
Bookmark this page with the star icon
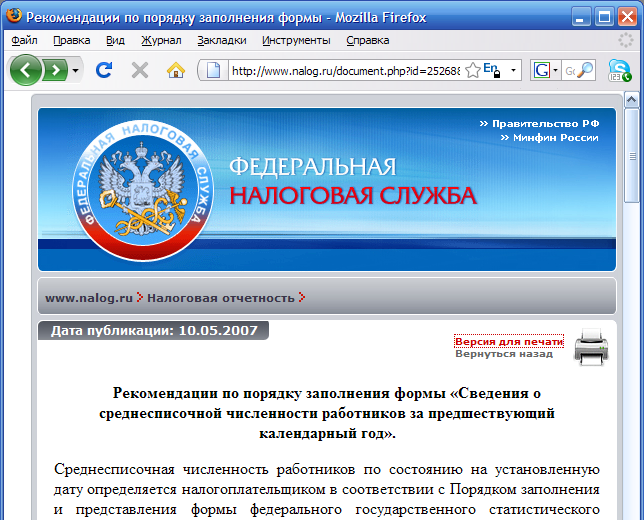[473, 71]
